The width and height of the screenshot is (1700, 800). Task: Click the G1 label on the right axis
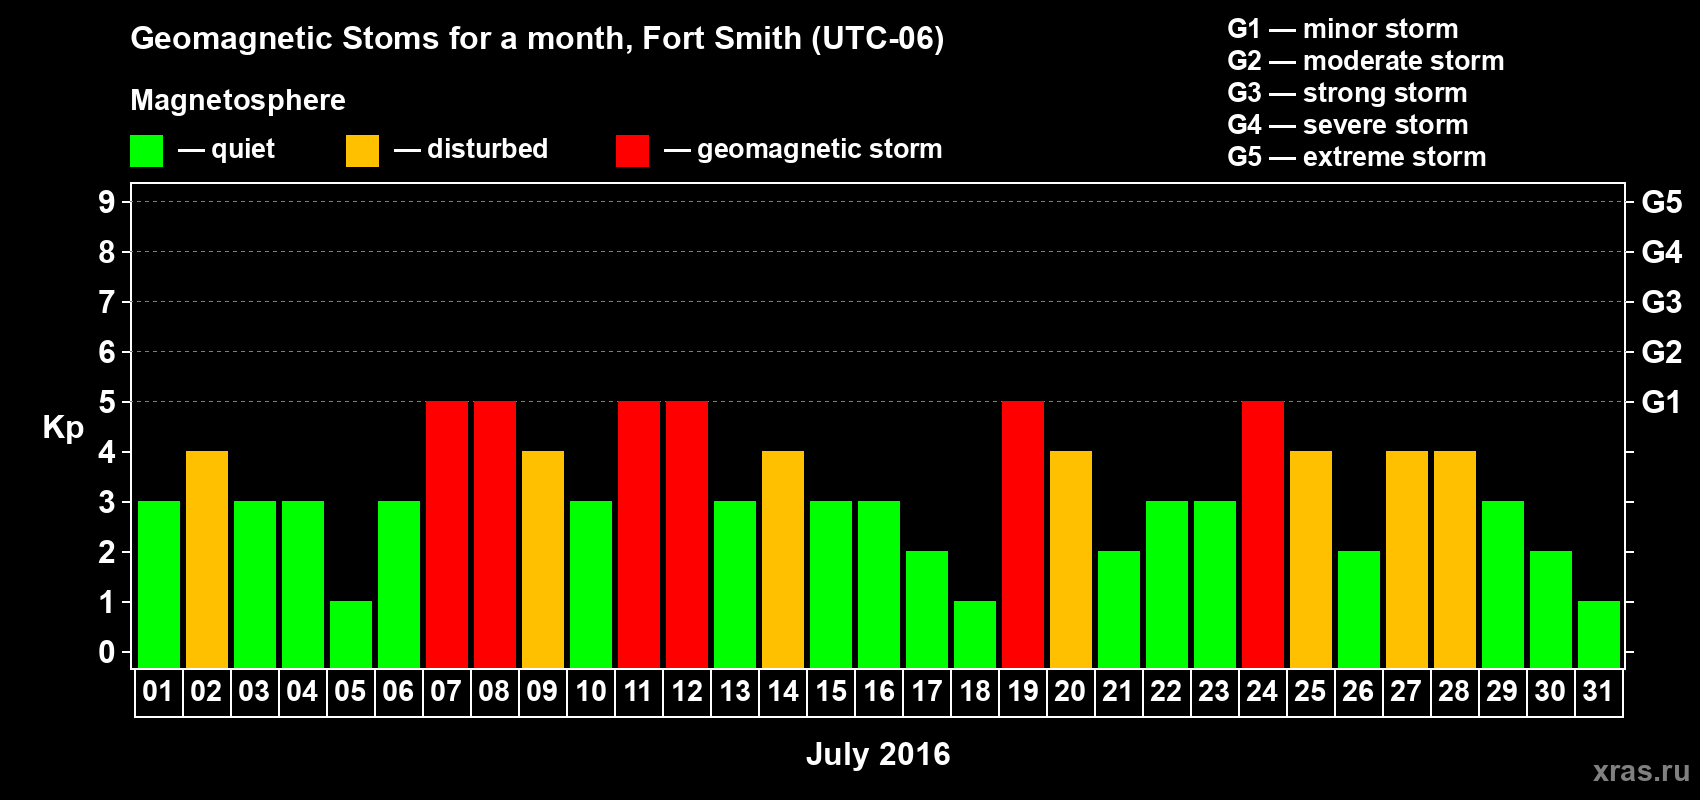(x=1662, y=402)
